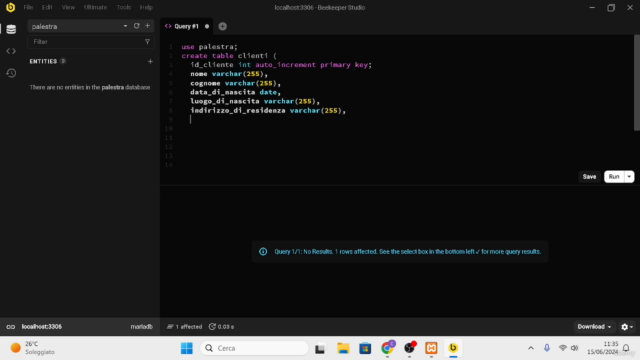Click the Windows Cerca search box
The image size is (640, 360).
pos(254,348)
